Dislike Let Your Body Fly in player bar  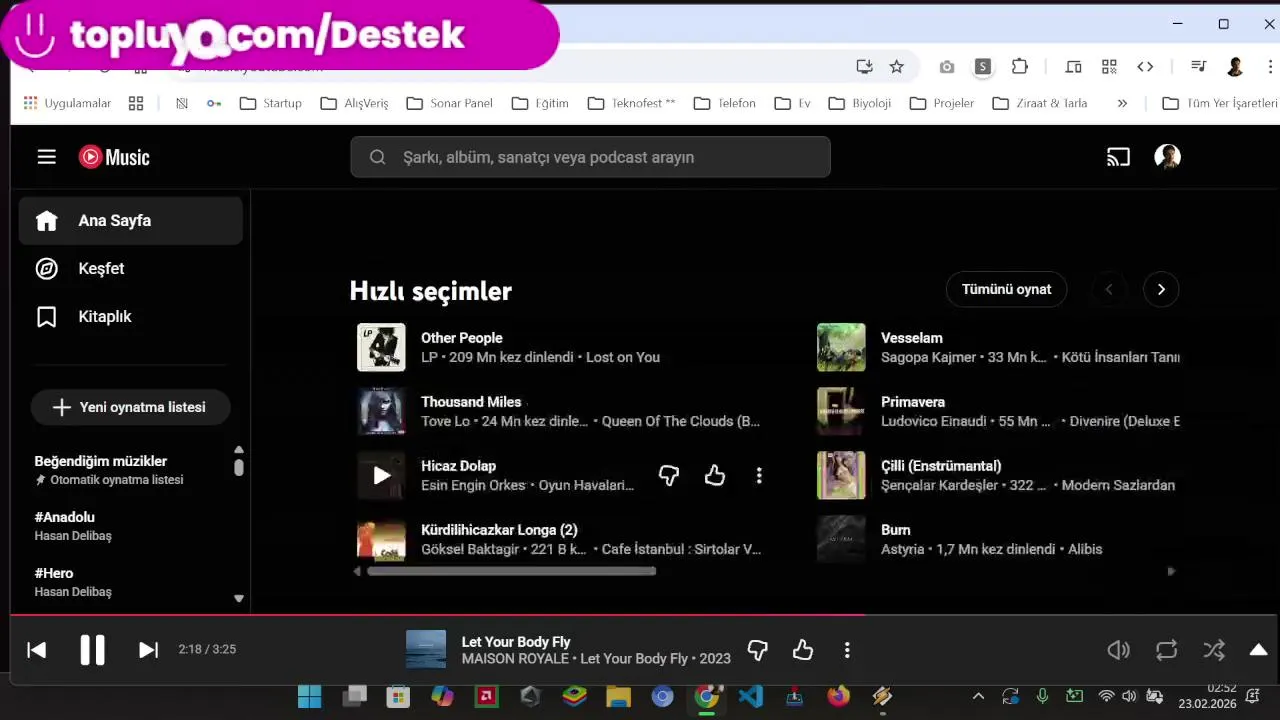coord(757,650)
